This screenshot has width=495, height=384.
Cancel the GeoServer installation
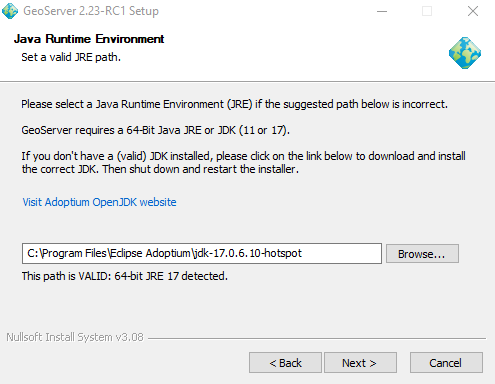tap(446, 363)
